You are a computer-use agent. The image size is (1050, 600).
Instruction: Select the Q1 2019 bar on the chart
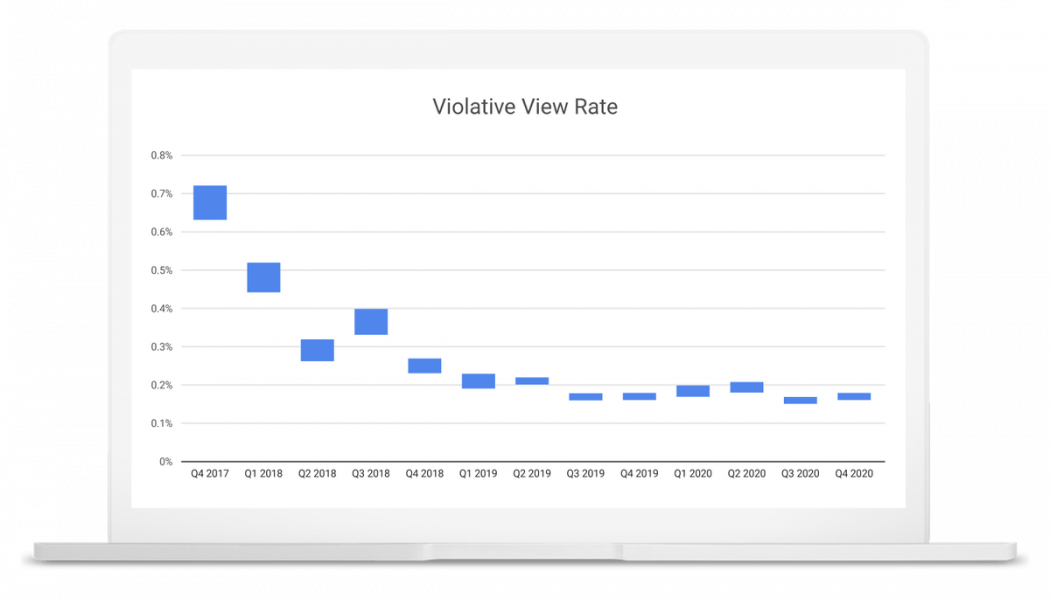[477, 380]
